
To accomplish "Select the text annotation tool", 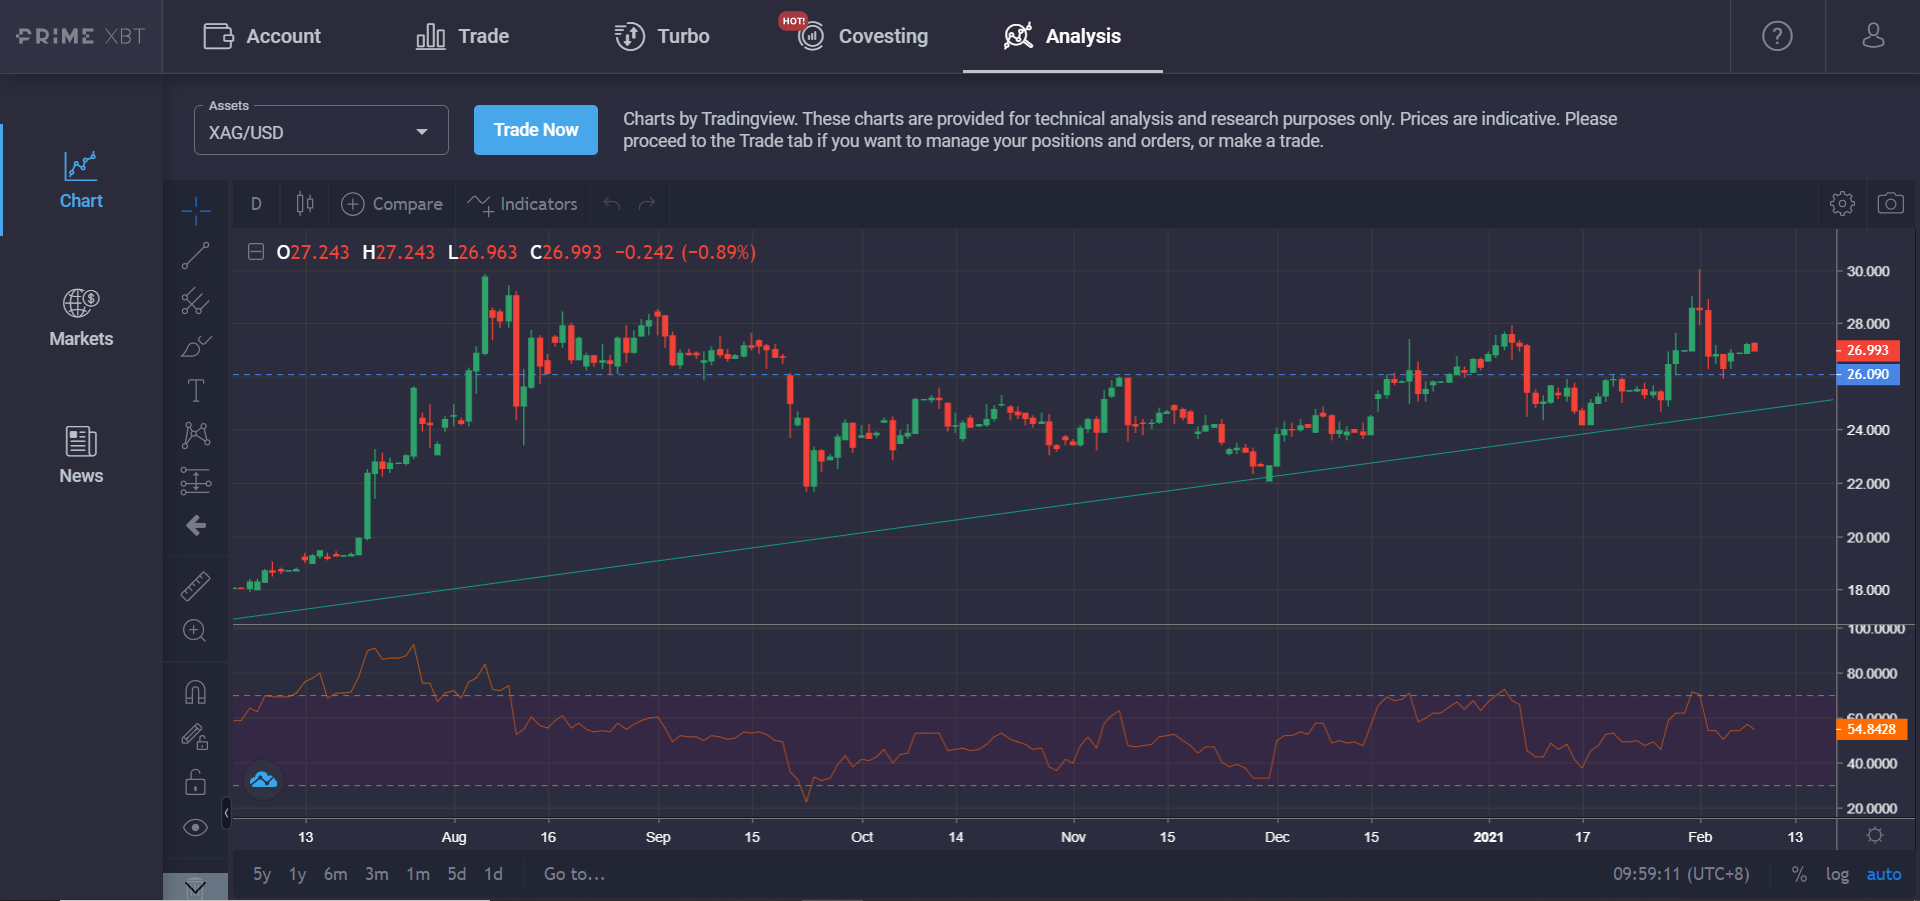I will 195,390.
